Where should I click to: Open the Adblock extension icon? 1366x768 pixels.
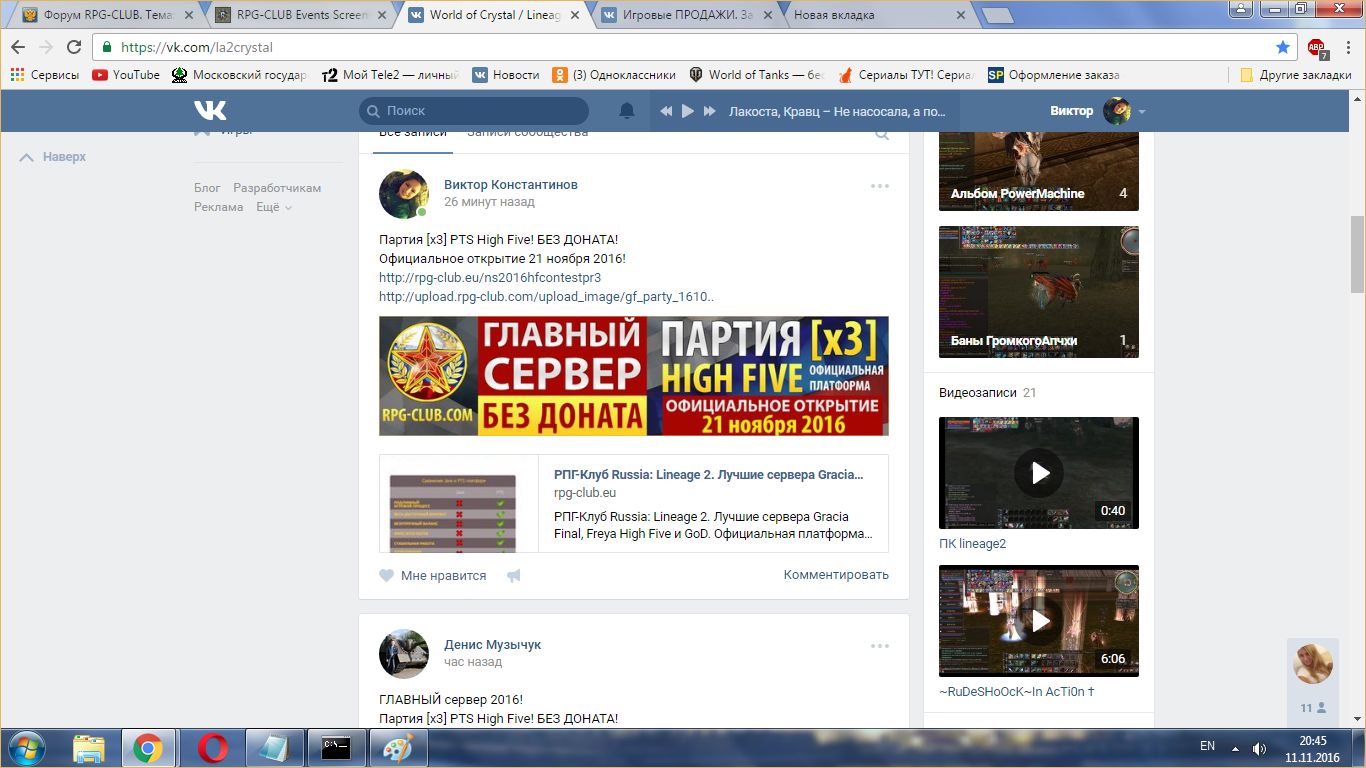point(1316,47)
